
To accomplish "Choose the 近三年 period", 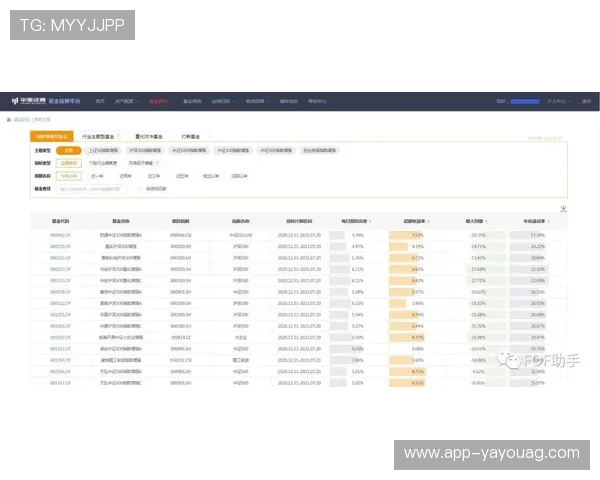I will point(154,176).
